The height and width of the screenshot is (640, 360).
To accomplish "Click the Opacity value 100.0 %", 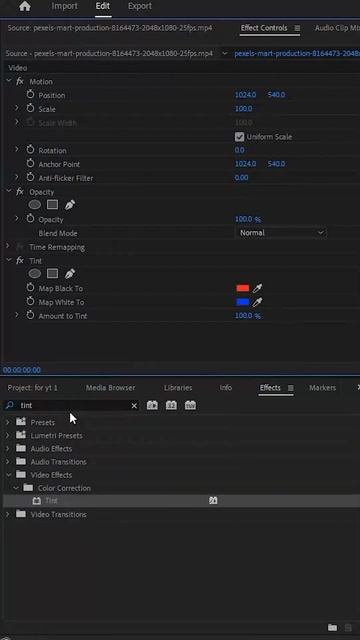I will click(x=248, y=219).
